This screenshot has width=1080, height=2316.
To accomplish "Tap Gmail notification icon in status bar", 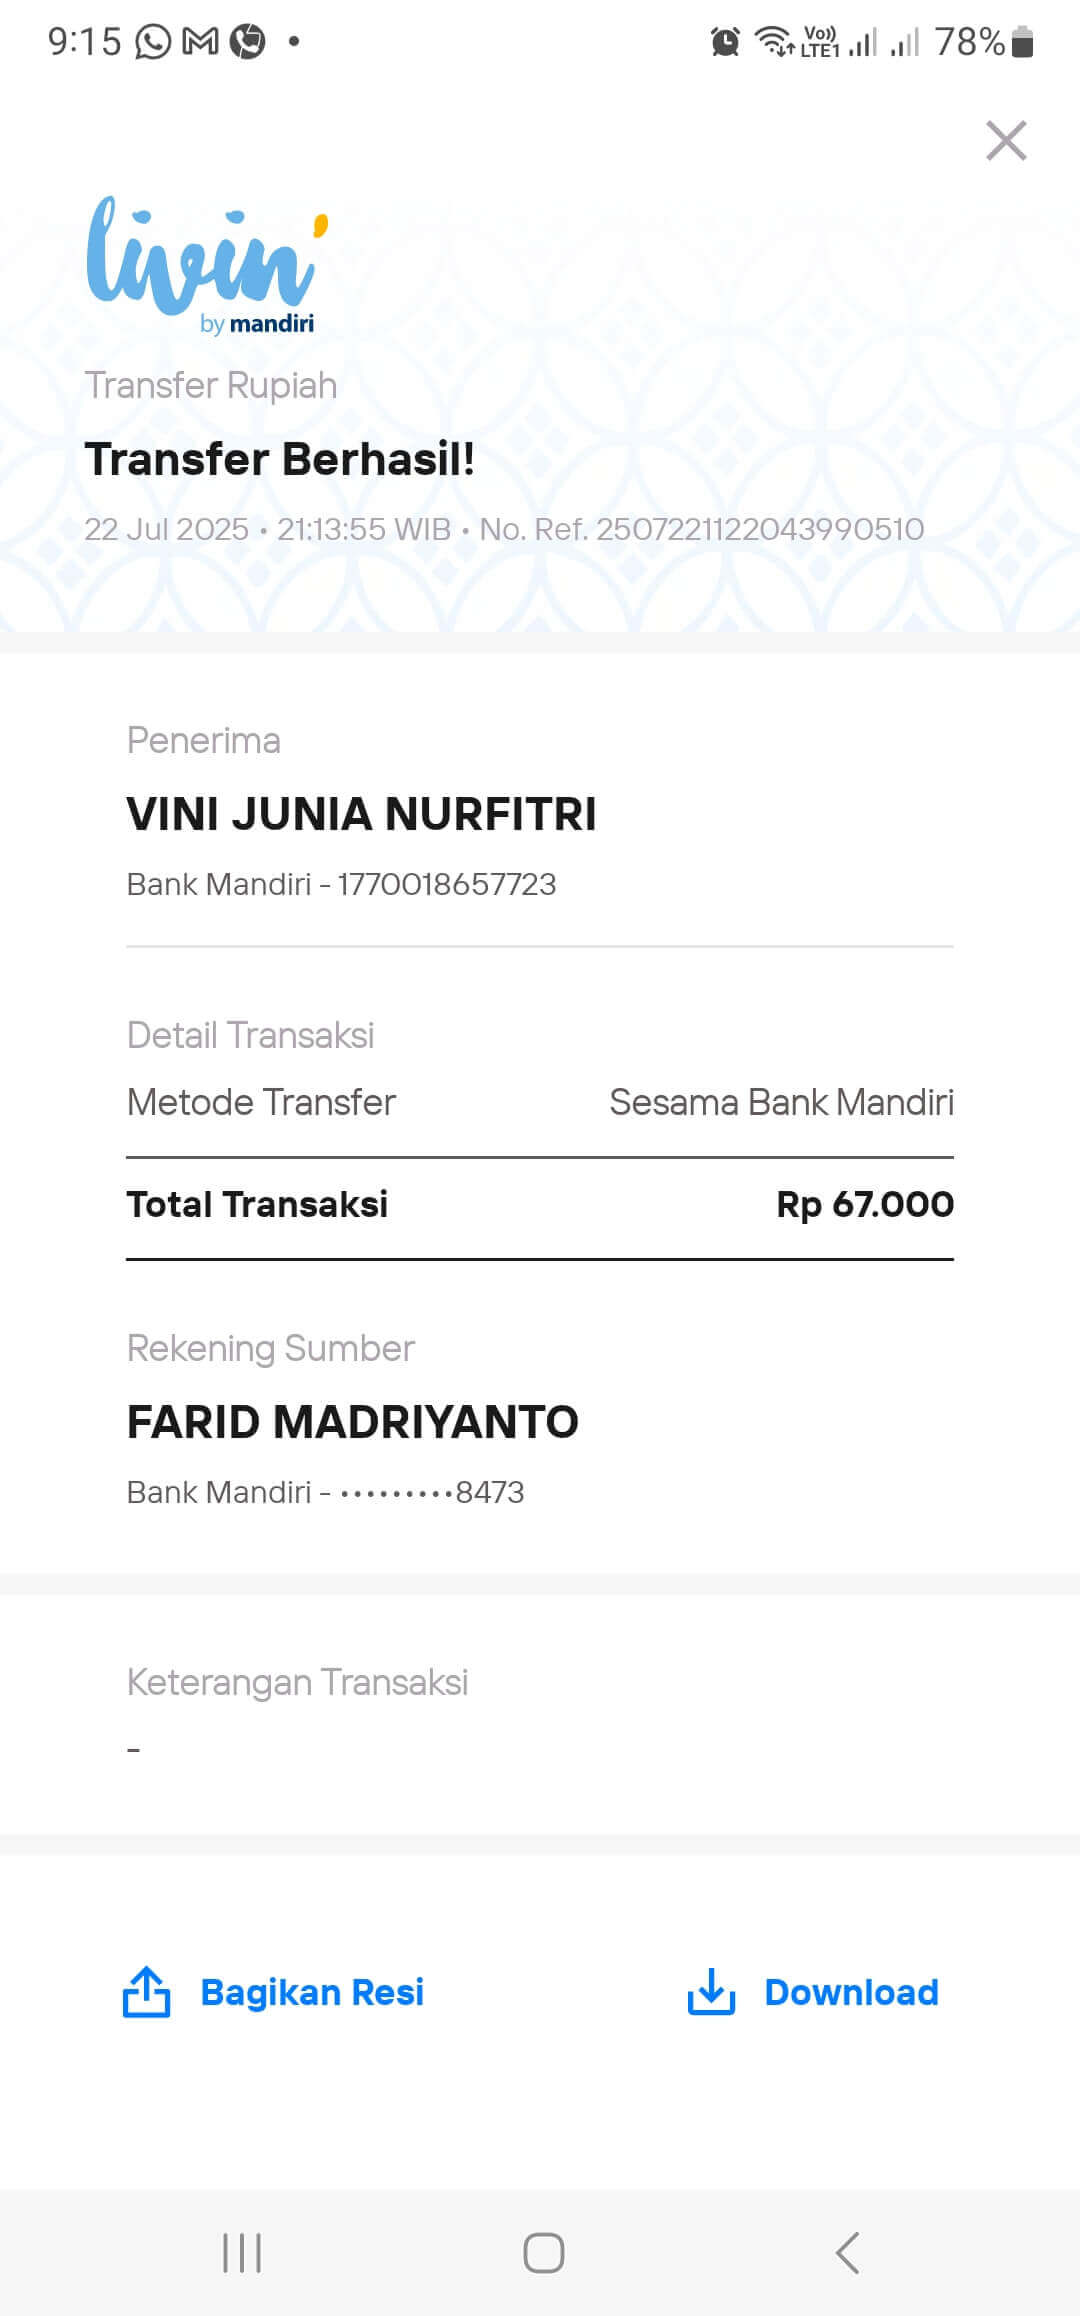I will tap(200, 42).
